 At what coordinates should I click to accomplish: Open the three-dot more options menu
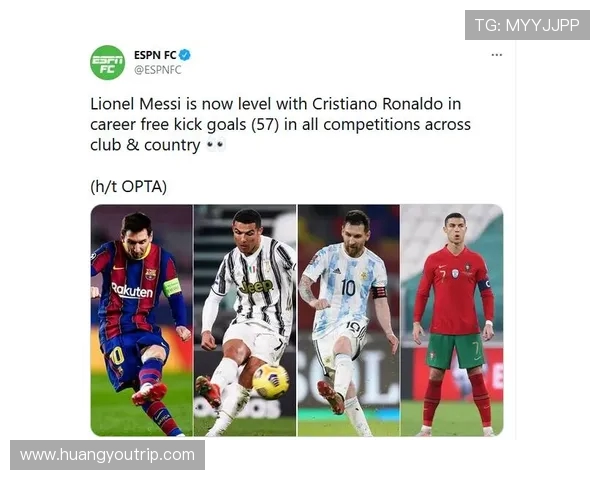pos(496,55)
